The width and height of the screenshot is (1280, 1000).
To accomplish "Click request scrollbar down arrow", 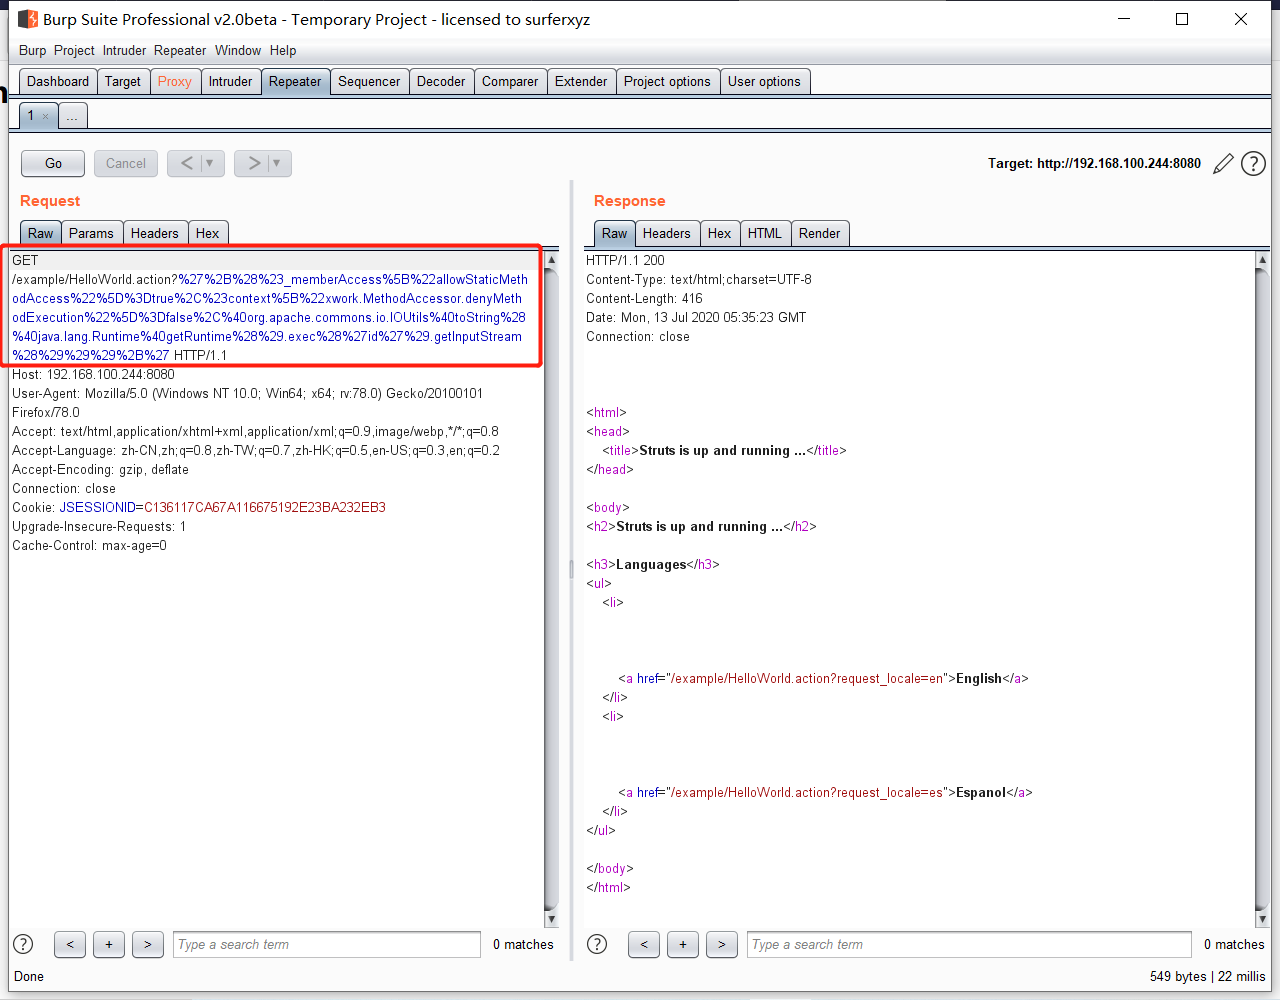I will (551, 919).
